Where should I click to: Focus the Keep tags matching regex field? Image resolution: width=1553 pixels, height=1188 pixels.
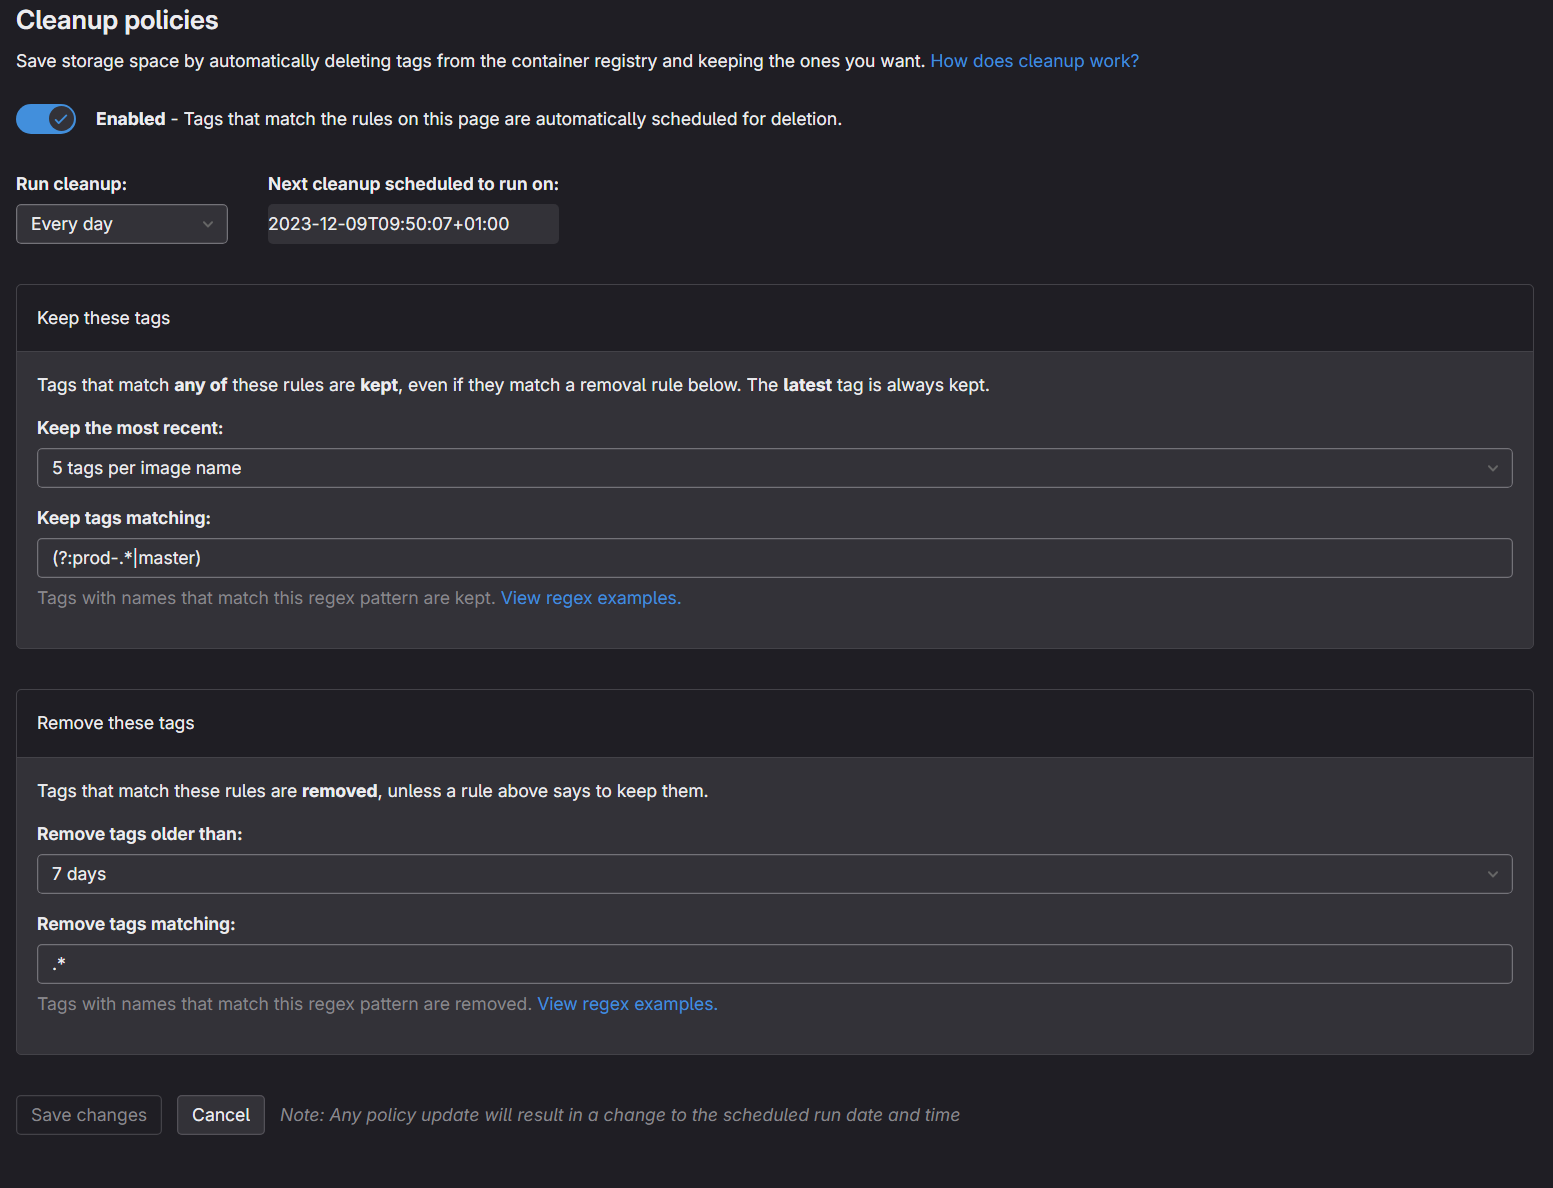pyautogui.click(x=774, y=558)
